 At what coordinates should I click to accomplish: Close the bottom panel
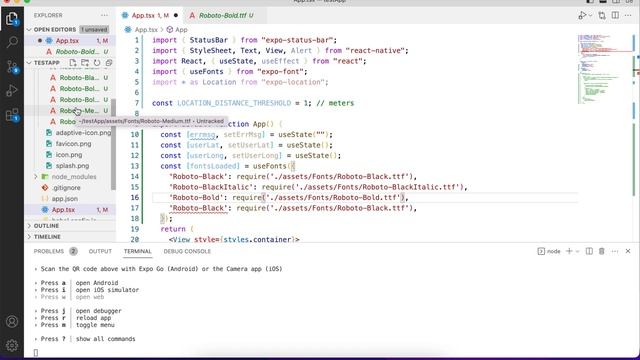(x=628, y=251)
